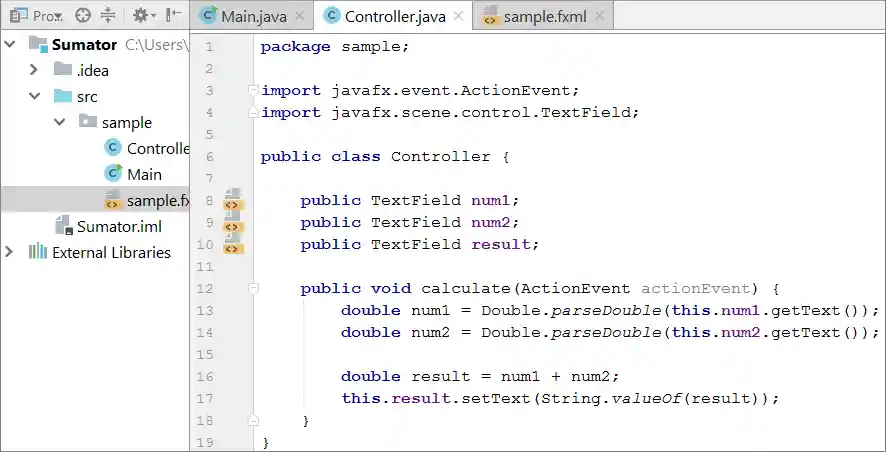Click 'num1 + num2' on line 16
The width and height of the screenshot is (886, 452).
point(555,377)
